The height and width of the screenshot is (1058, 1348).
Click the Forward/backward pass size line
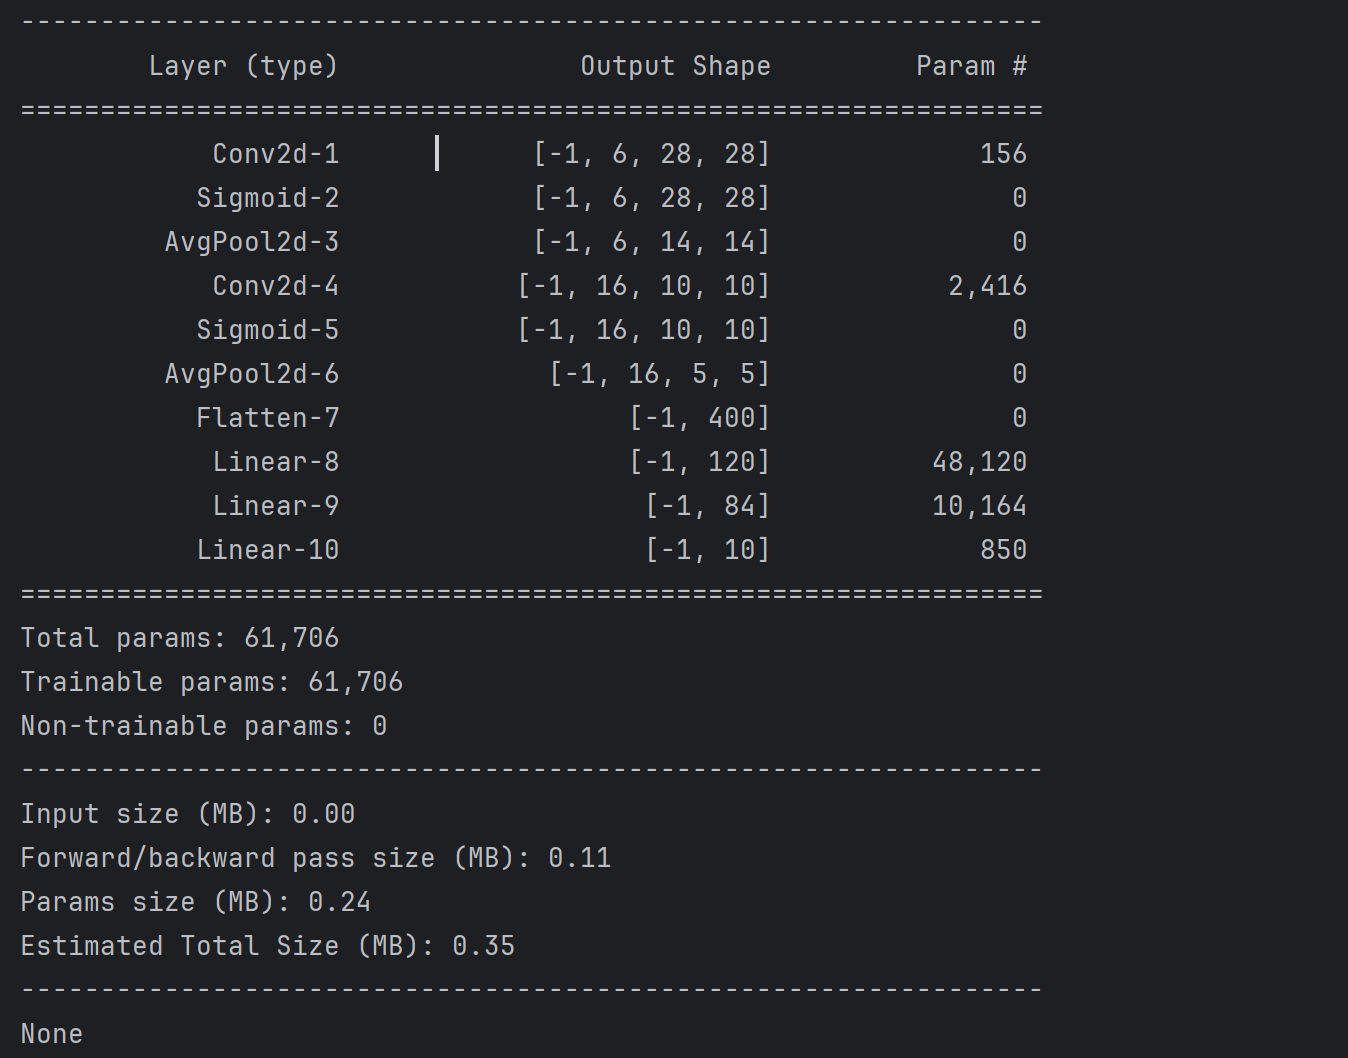coord(316,858)
